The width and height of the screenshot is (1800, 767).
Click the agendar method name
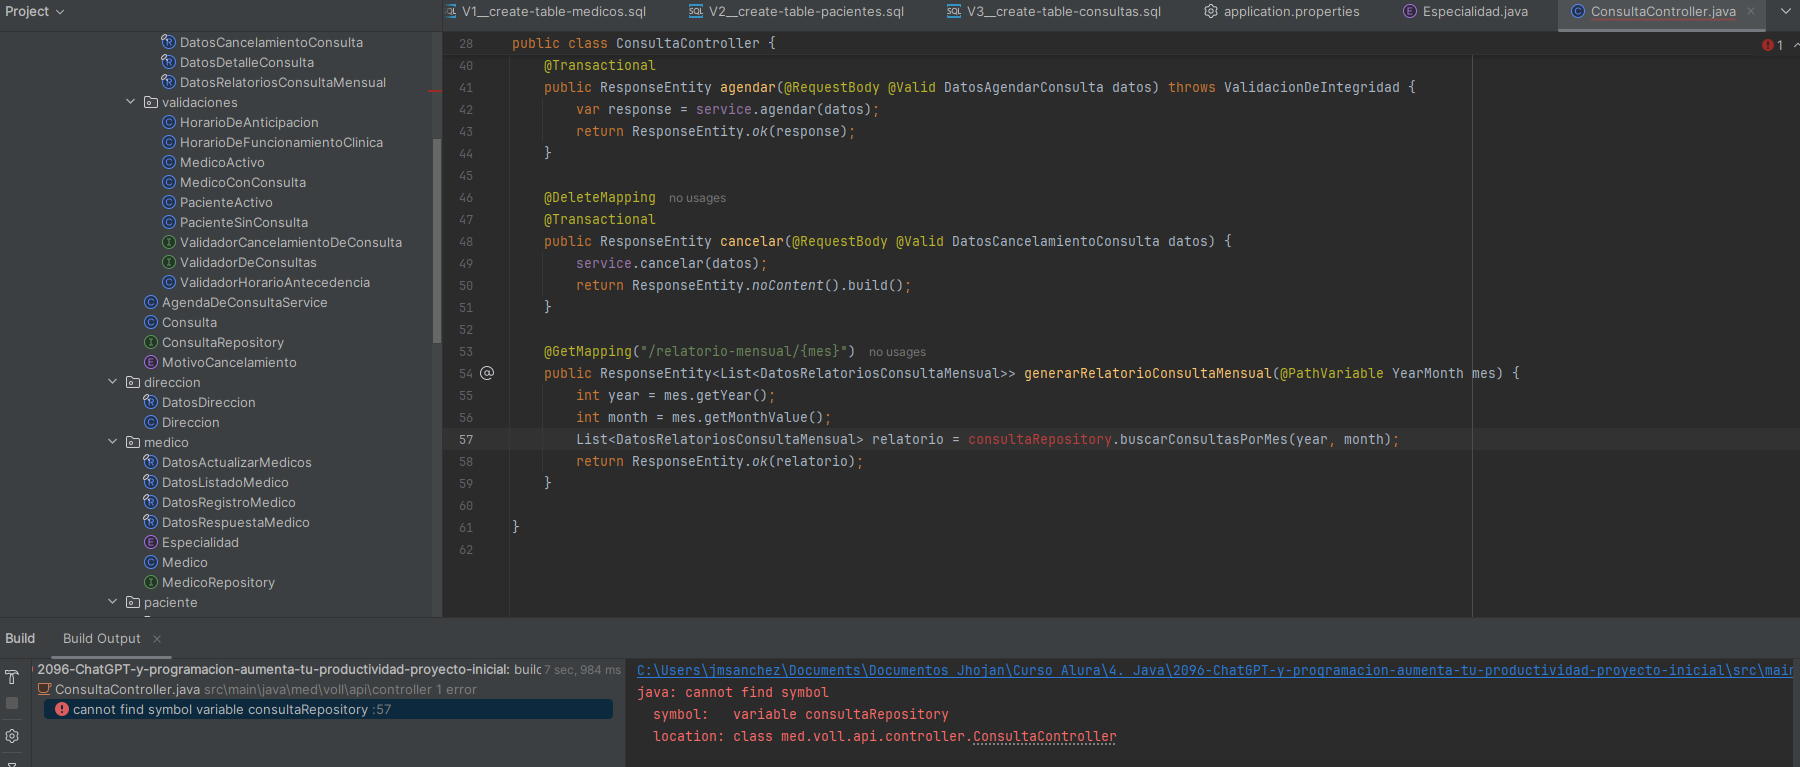click(x=747, y=87)
